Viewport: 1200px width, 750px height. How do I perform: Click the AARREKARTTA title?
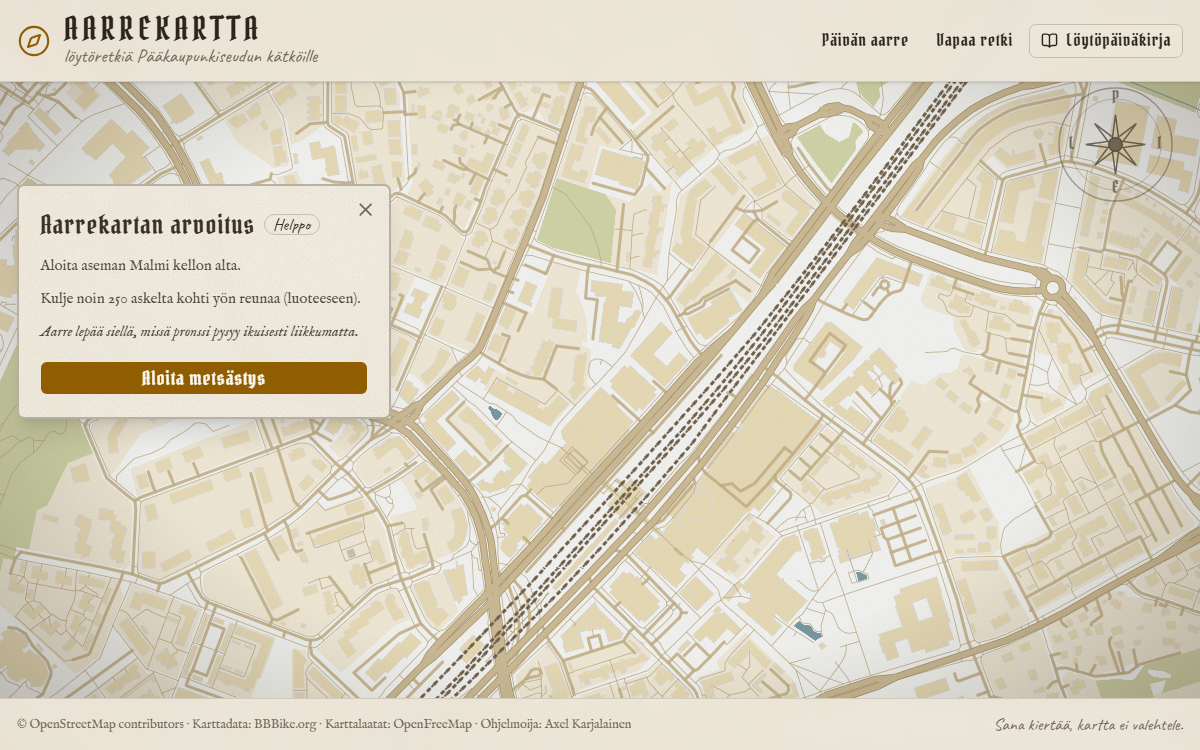161,28
